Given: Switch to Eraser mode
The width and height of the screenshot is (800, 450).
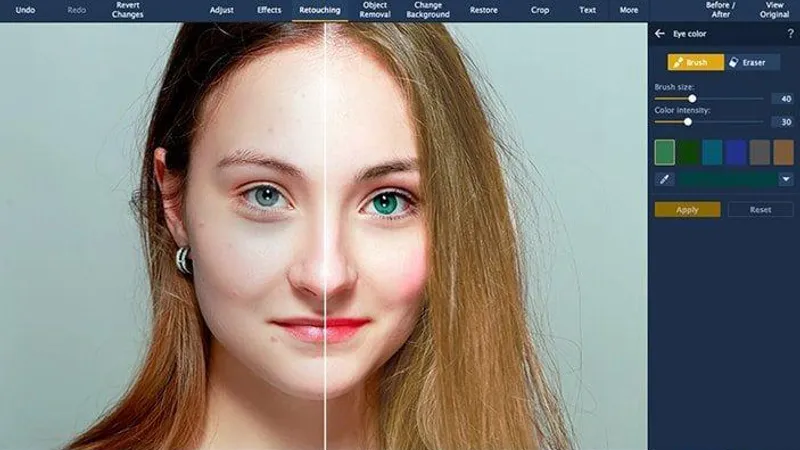Looking at the screenshot, I should click(751, 62).
